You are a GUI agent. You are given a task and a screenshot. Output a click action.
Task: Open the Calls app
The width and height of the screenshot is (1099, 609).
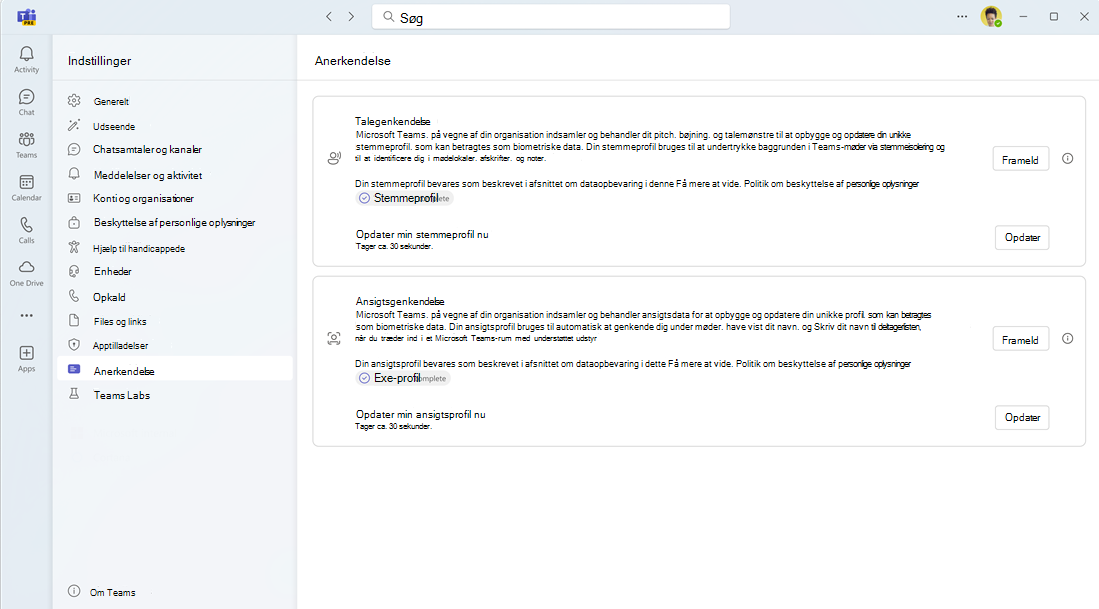(27, 231)
